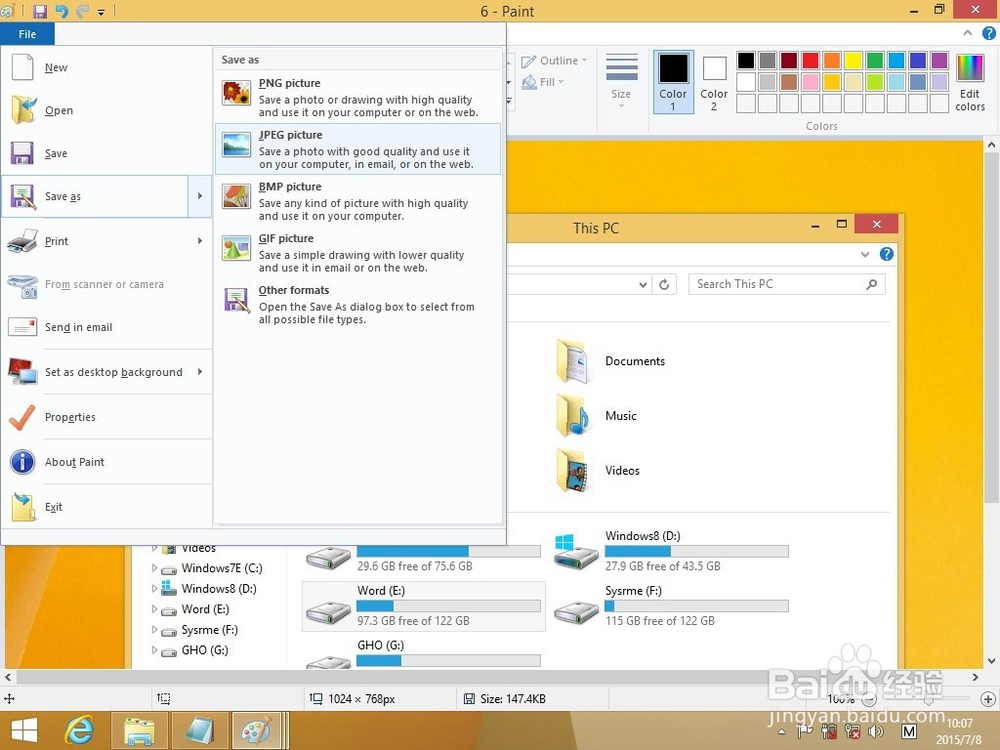1000x750 pixels.
Task: Click the volume speaker tray icon
Action: tap(876, 732)
